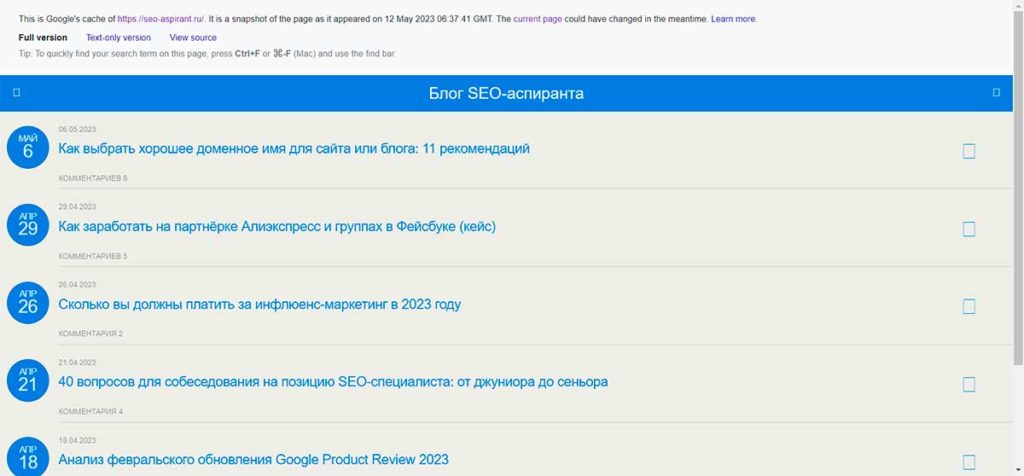The width and height of the screenshot is (1024, 476).
Task: Open the Learn more link
Action: [733, 19]
